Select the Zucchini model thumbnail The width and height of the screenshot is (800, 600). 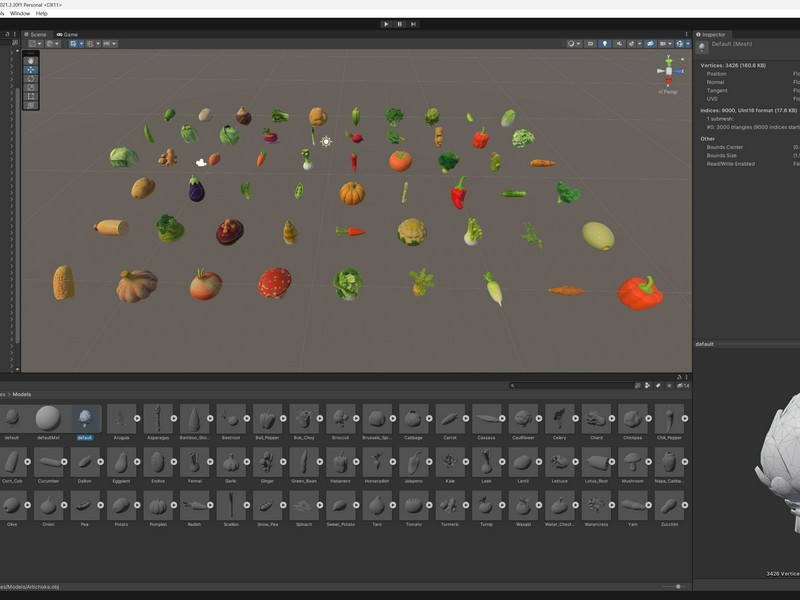pos(669,505)
